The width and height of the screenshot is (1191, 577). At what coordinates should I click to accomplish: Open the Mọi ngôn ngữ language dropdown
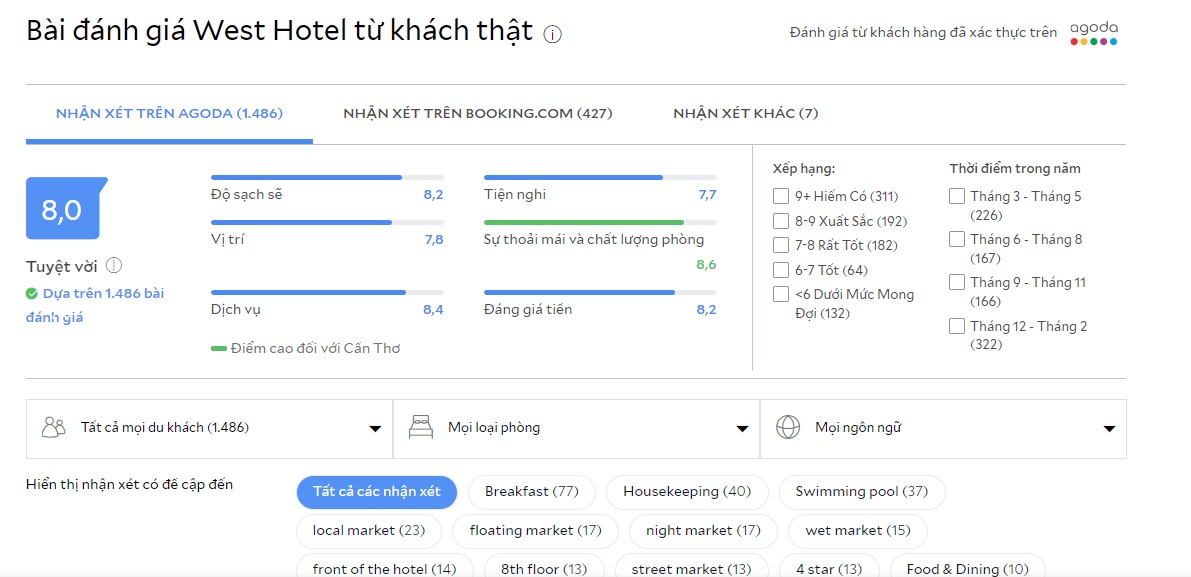[943, 428]
